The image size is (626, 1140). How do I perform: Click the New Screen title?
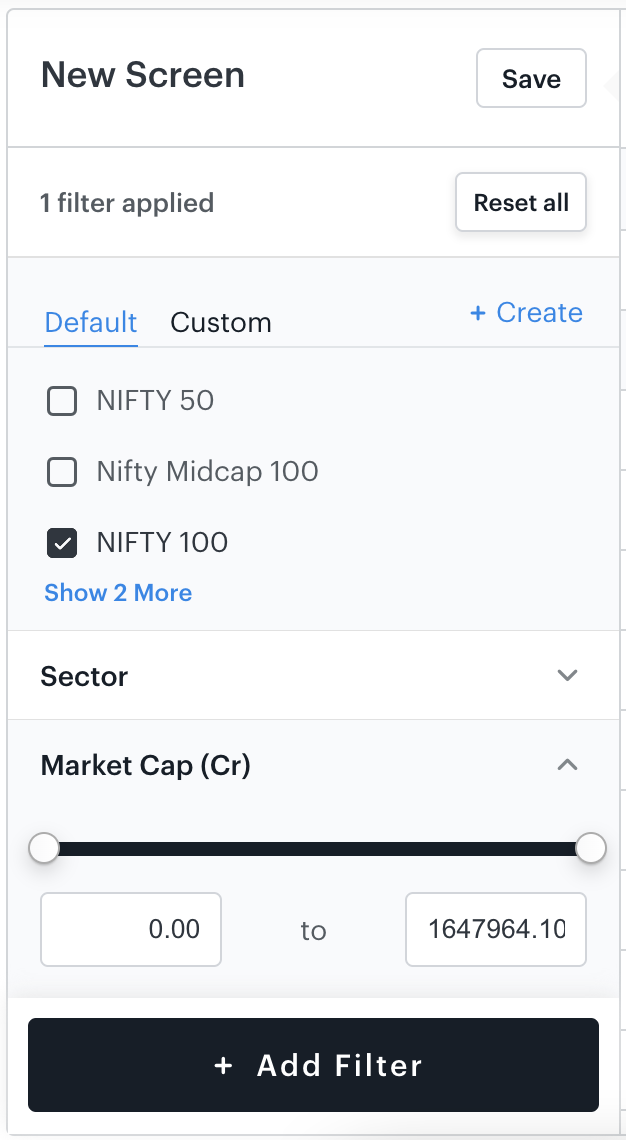pos(143,76)
